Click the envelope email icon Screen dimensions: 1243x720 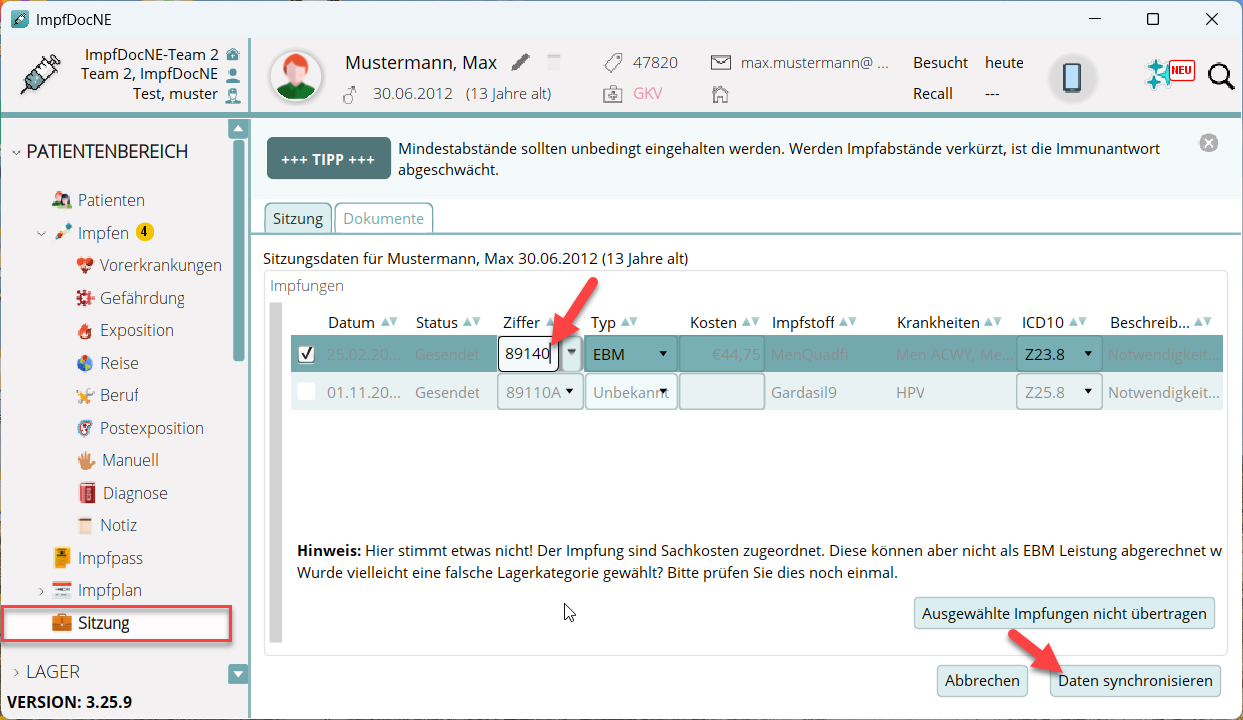point(720,63)
